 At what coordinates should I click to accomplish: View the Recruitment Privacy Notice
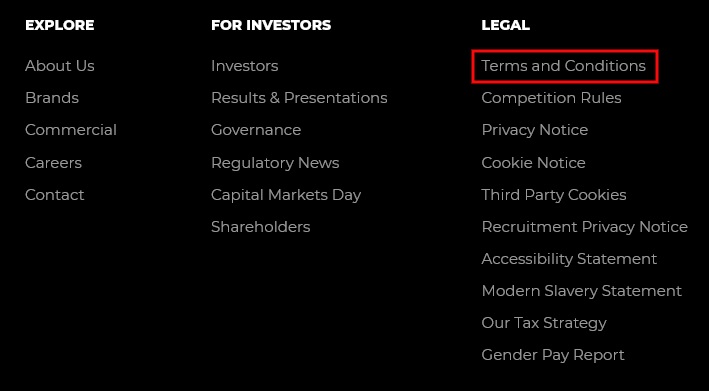(x=585, y=227)
